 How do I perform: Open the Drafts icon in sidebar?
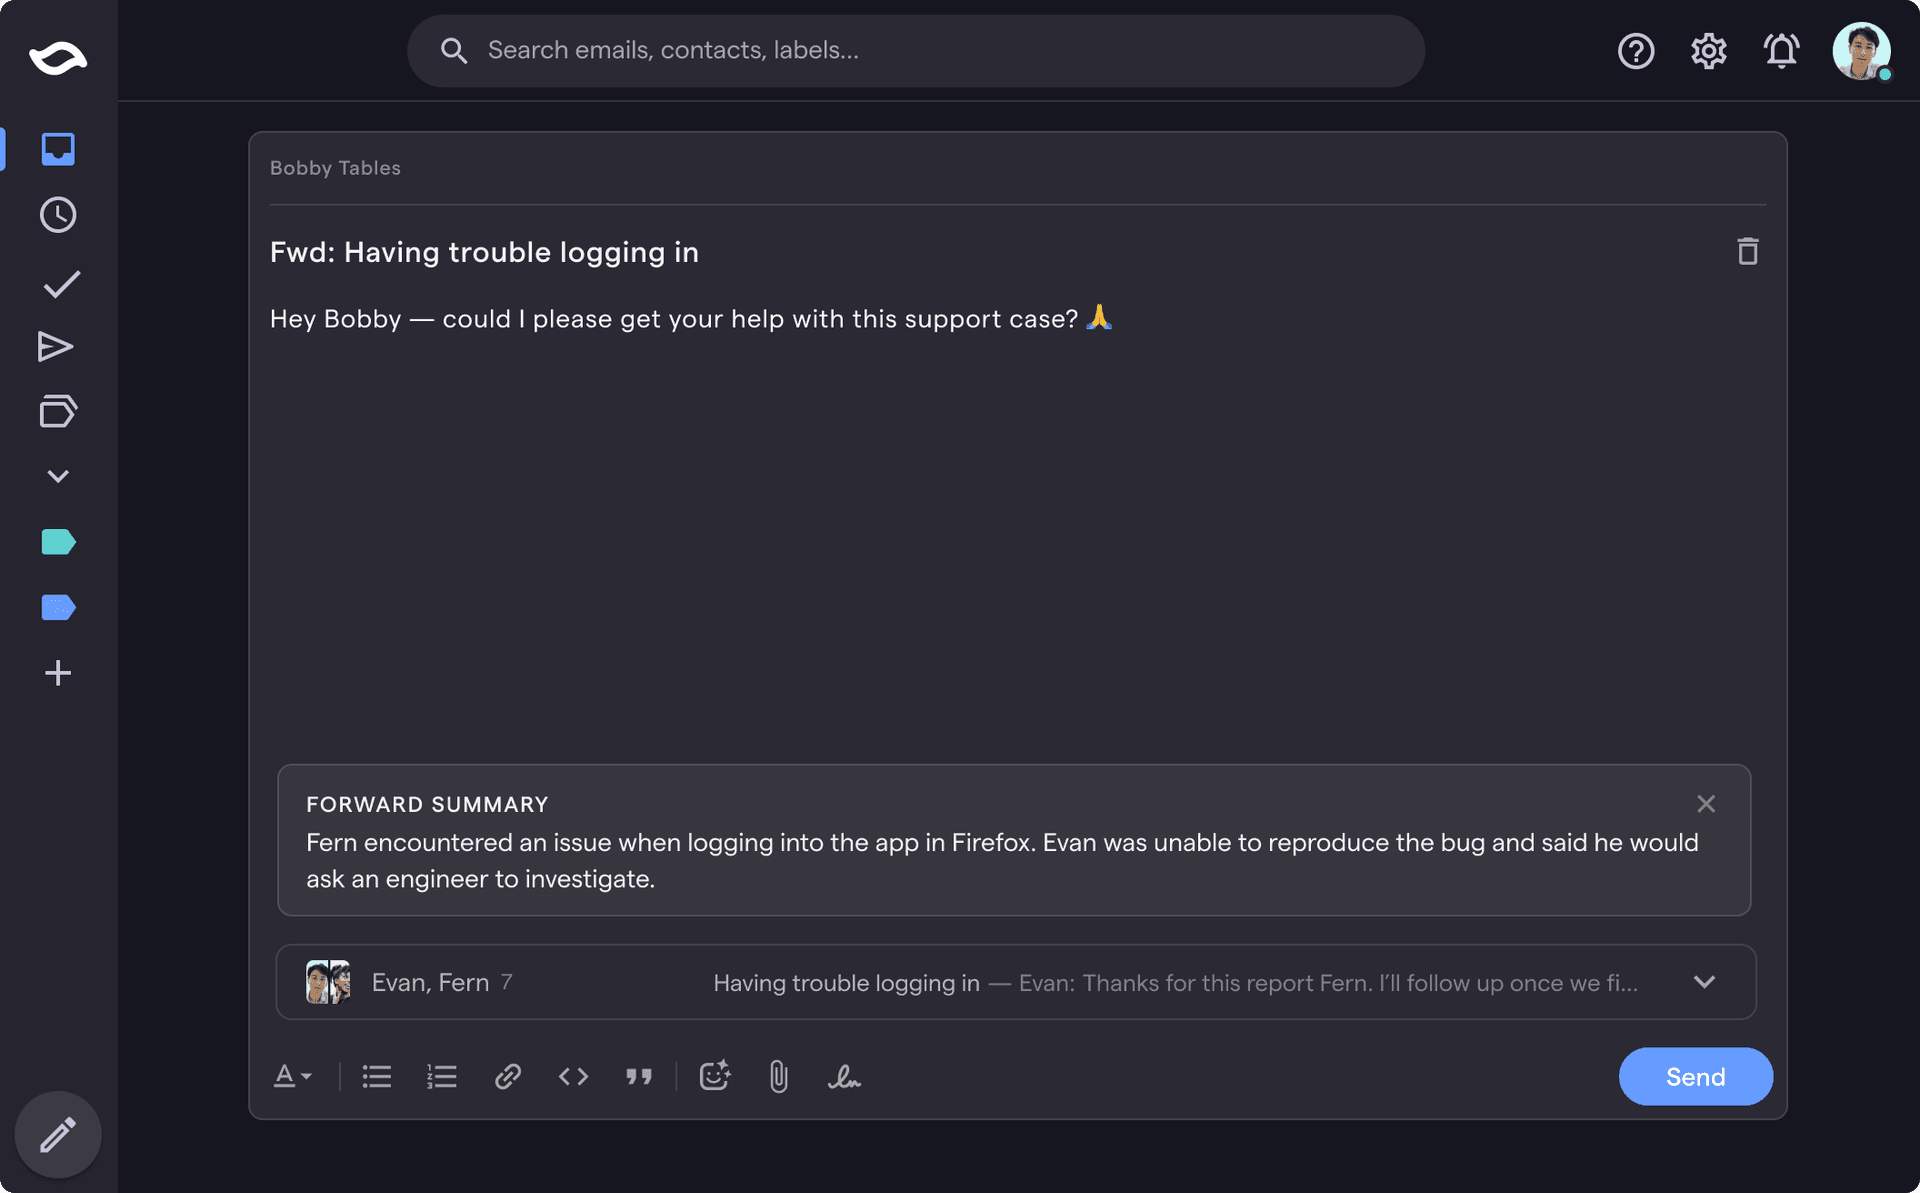click(57, 411)
